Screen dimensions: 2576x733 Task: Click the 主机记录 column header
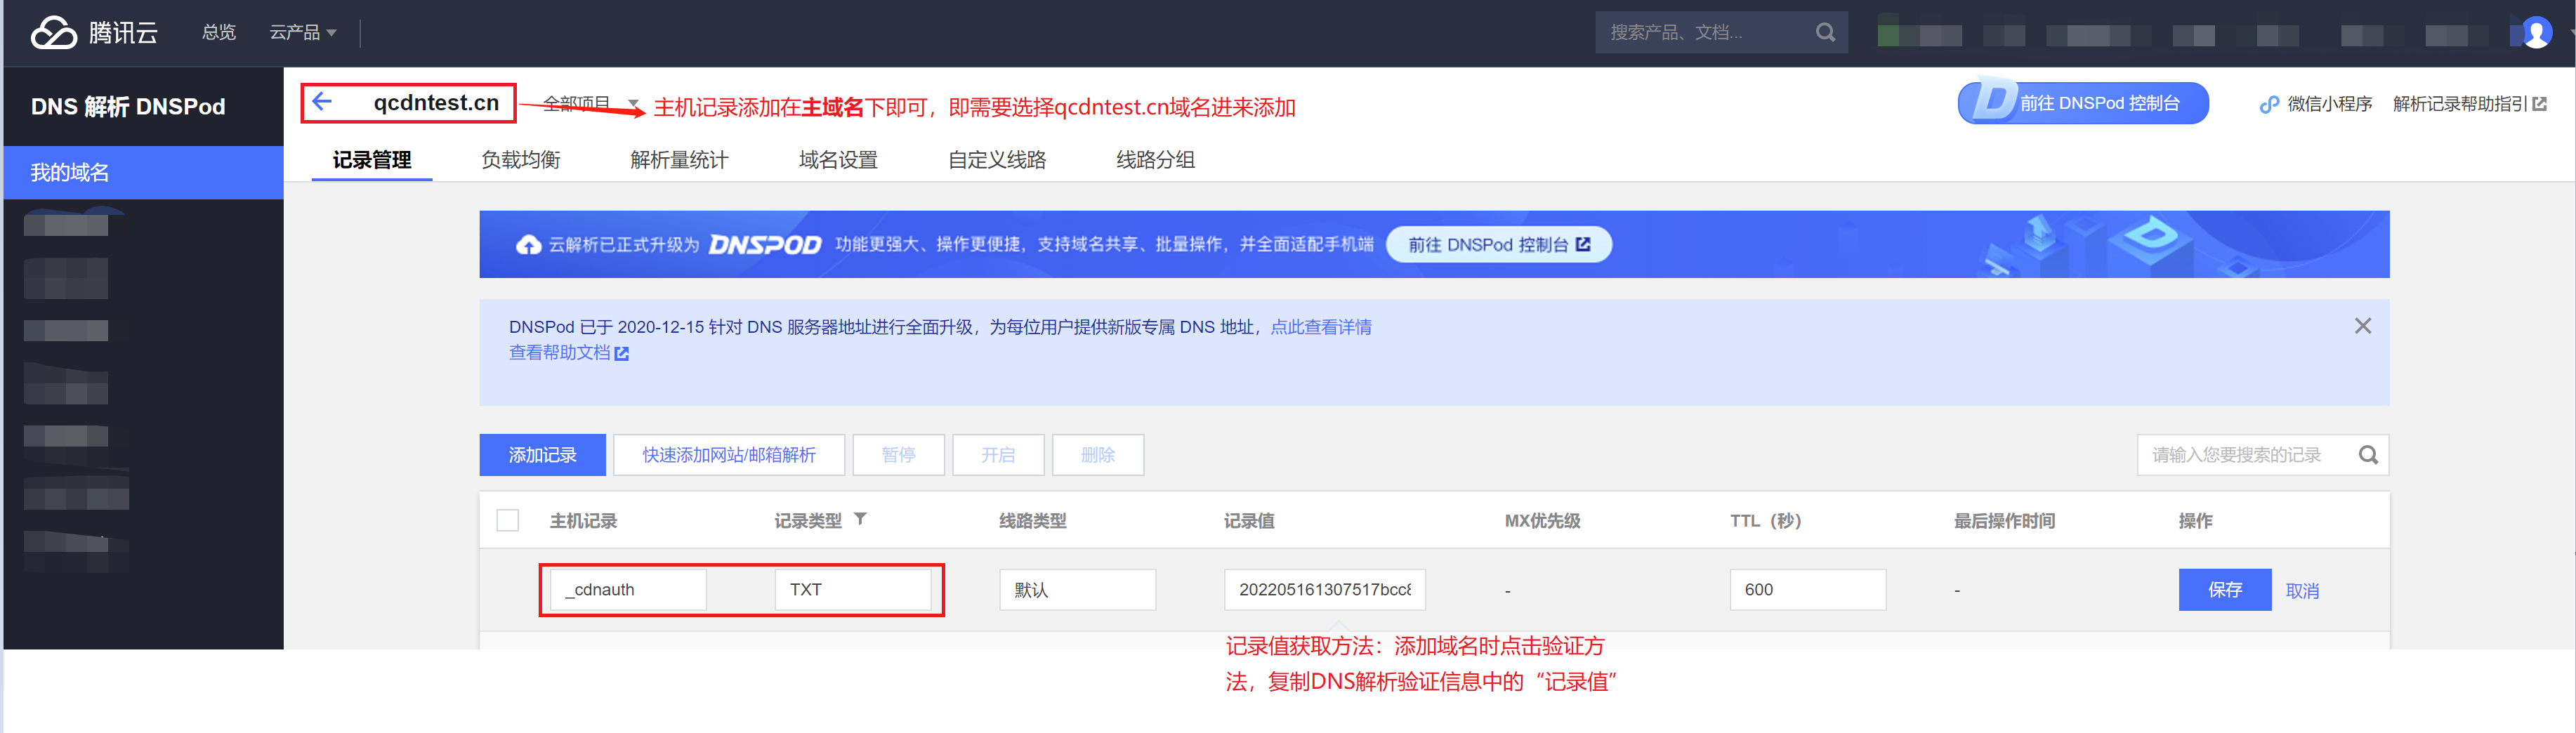click(583, 521)
